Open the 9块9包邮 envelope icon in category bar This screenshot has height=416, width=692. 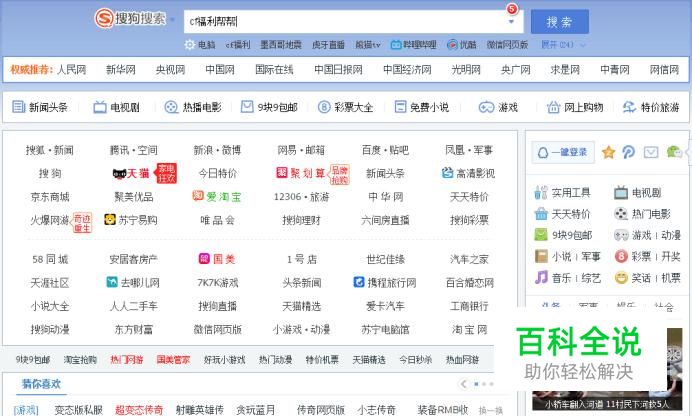[x=247, y=107]
